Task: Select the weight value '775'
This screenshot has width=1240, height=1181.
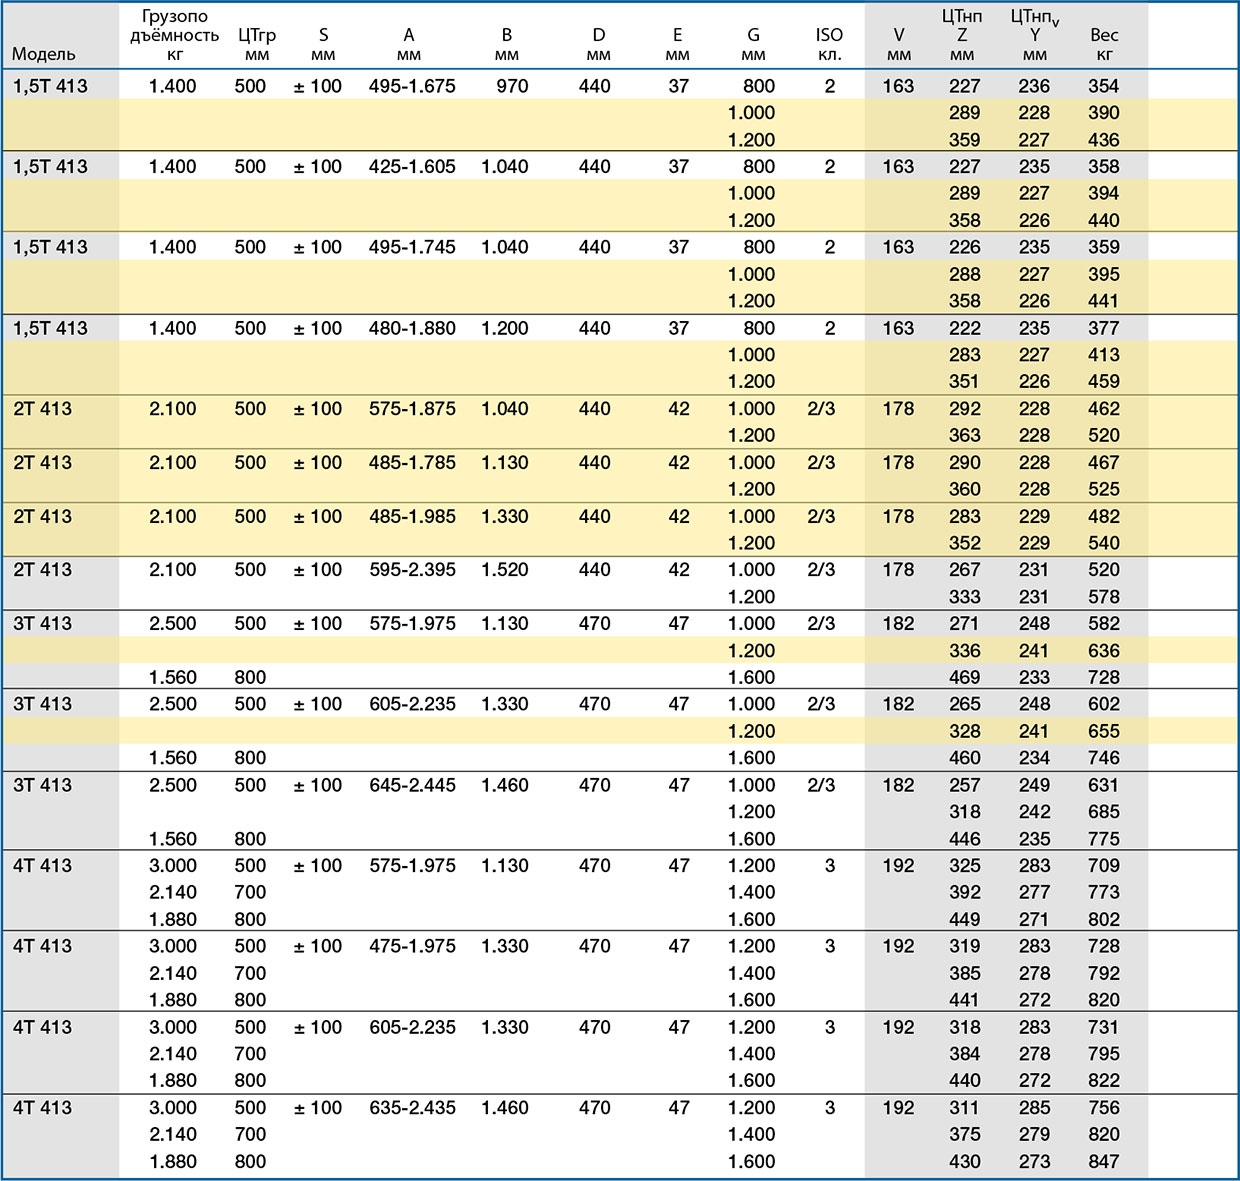Action: tap(1104, 839)
